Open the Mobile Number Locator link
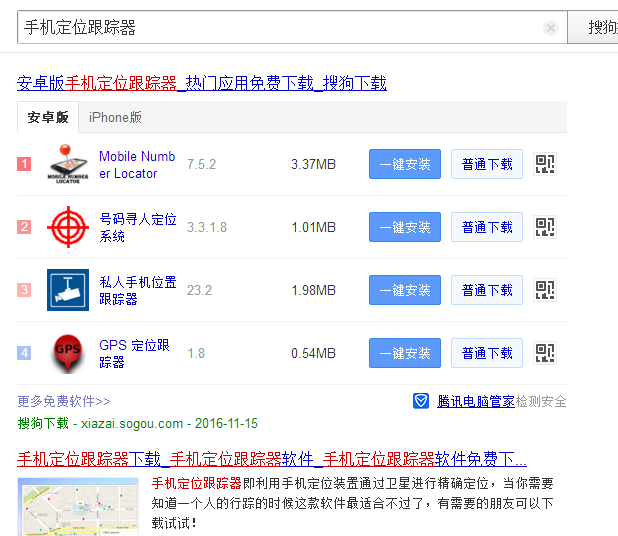Image resolution: width=618 pixels, height=536 pixels. pyautogui.click(x=137, y=165)
